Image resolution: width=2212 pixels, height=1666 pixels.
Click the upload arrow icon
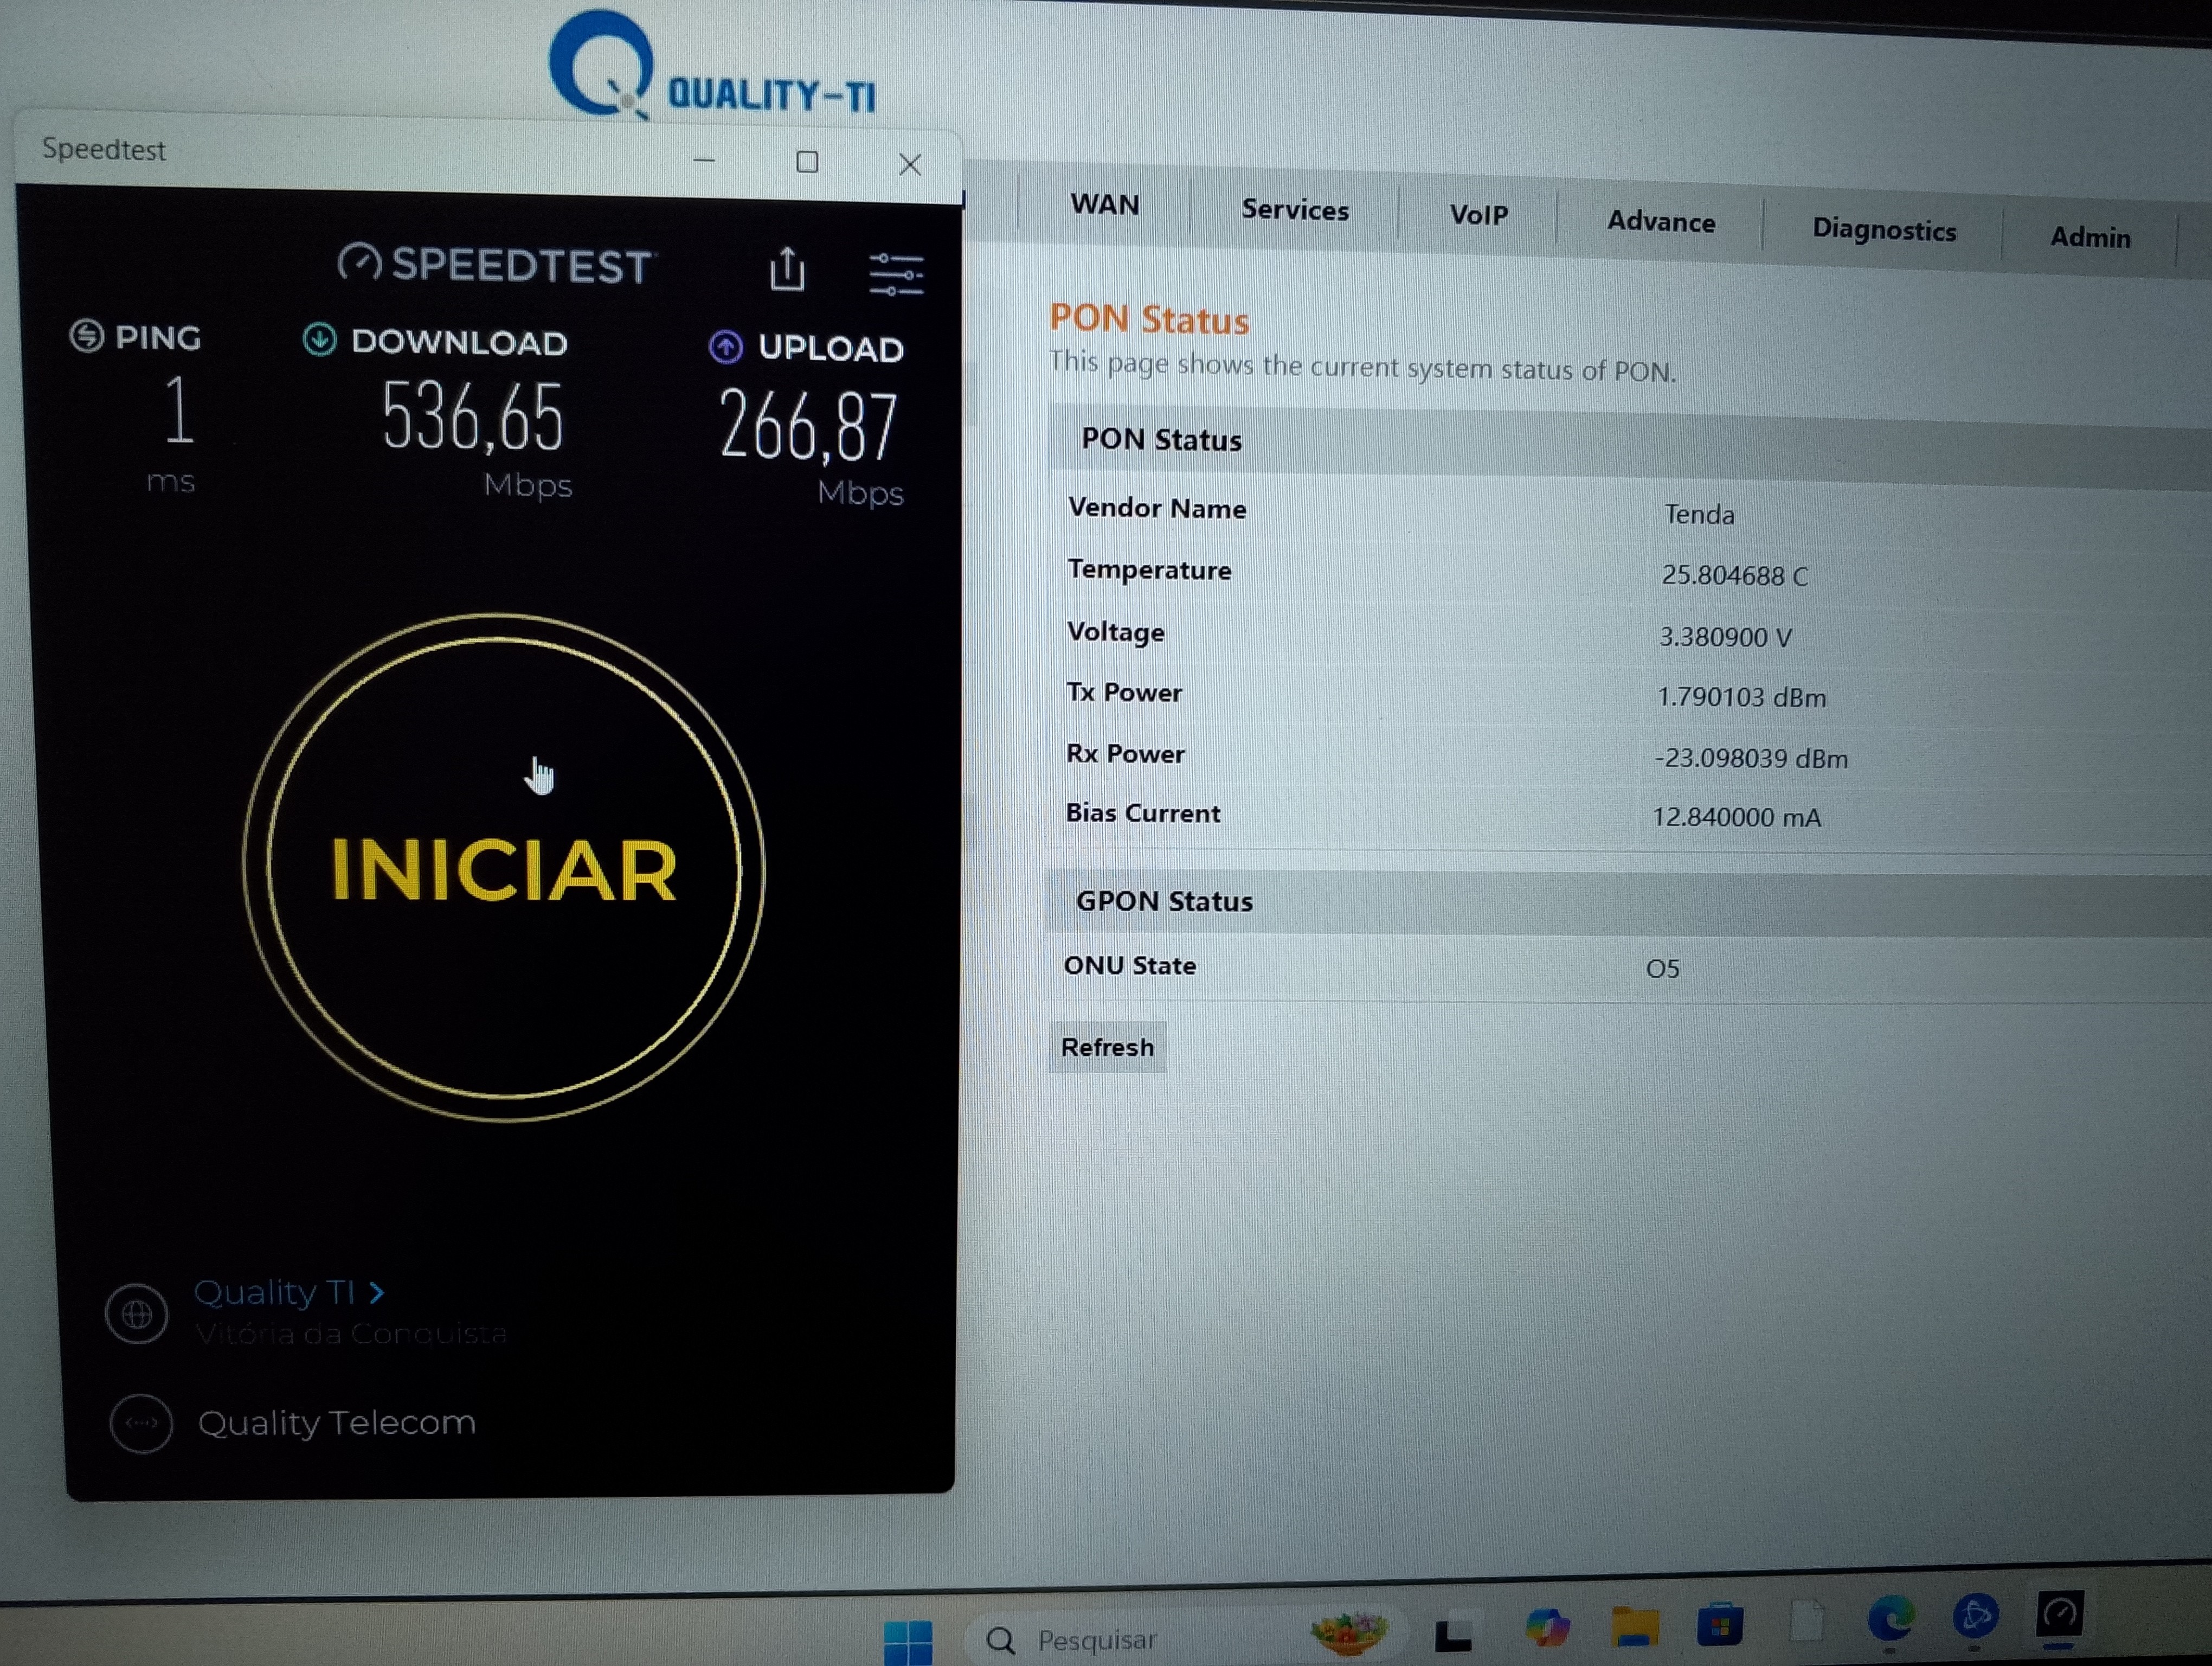(726, 347)
